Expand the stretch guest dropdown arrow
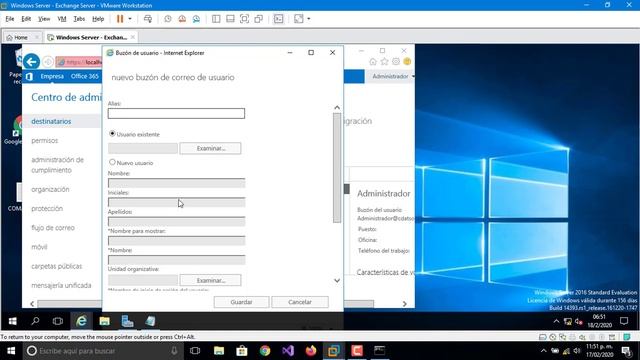640x360 pixels. 309,19
